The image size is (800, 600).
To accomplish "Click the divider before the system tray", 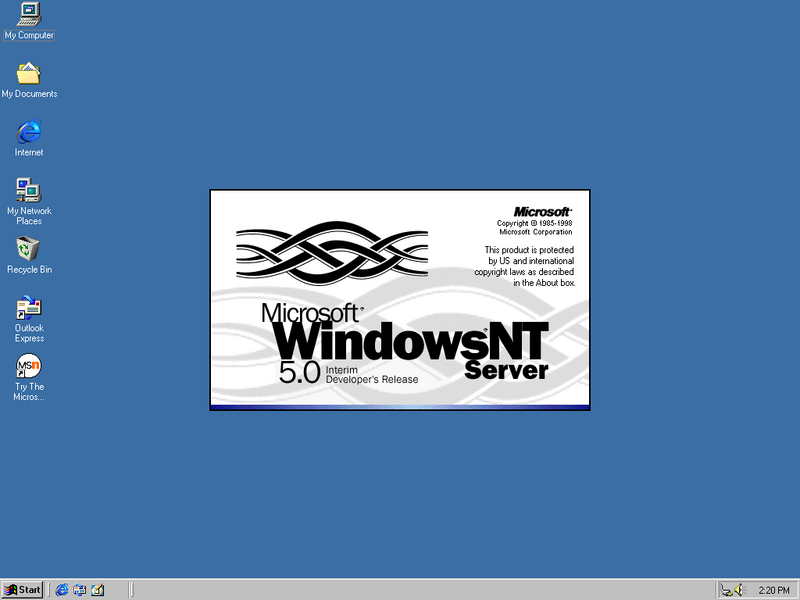I will (716, 590).
